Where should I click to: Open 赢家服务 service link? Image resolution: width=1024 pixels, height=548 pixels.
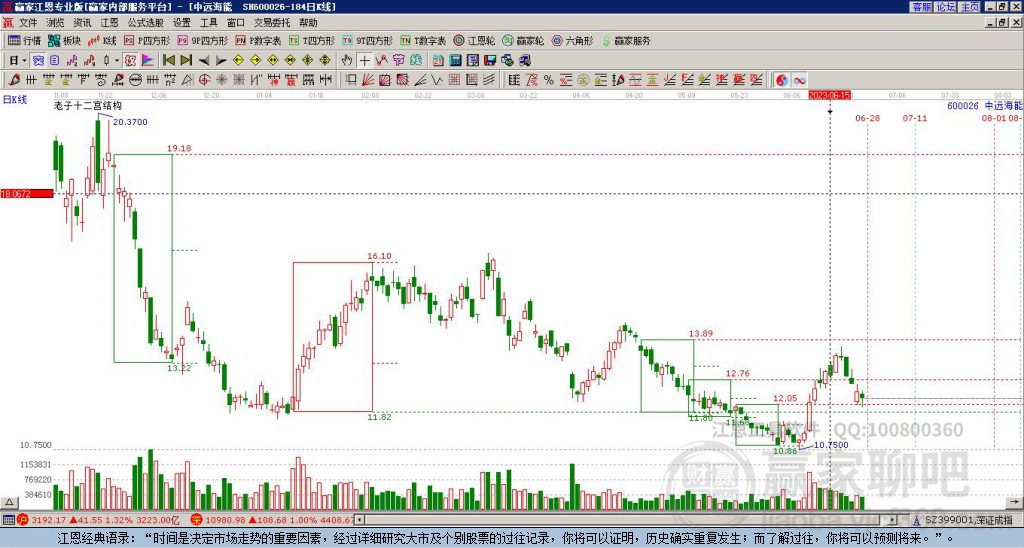tap(626, 40)
